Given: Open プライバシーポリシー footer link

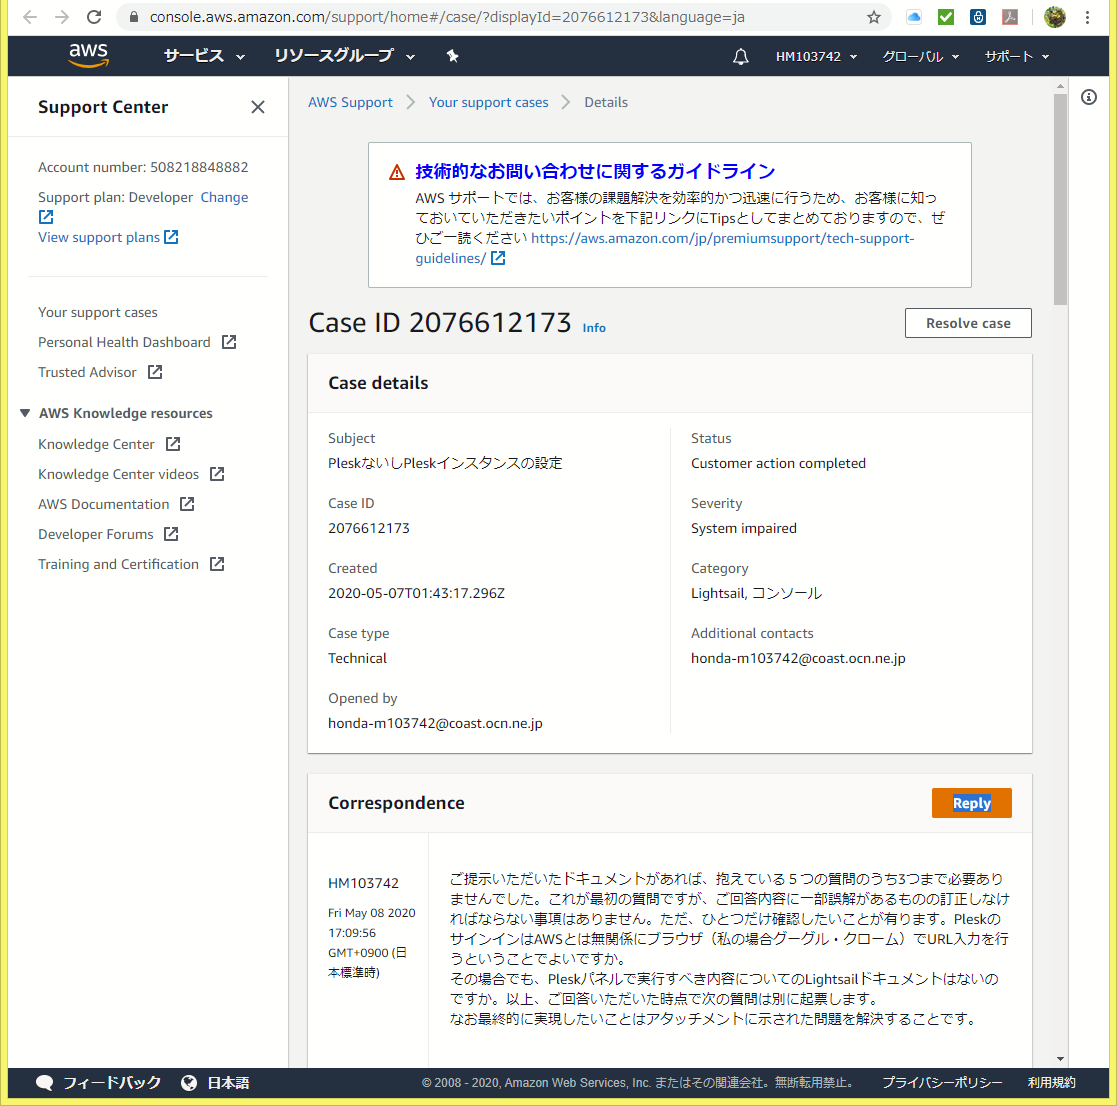Looking at the screenshot, I should (942, 1083).
